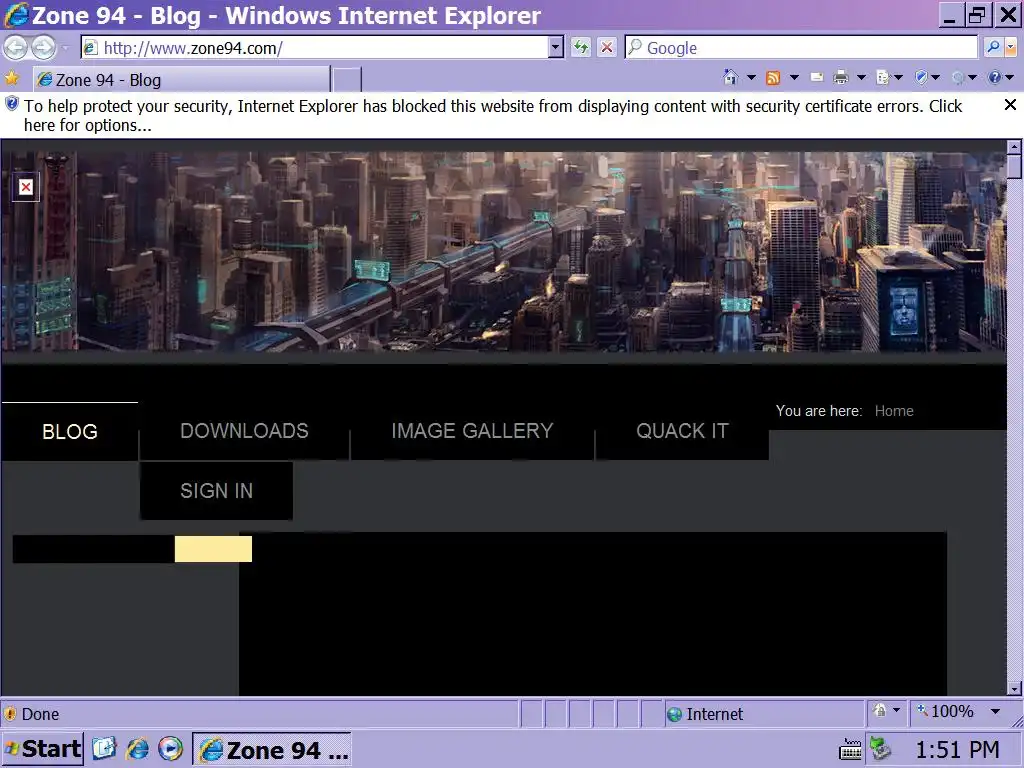Click into the address bar URL field

click(x=323, y=48)
